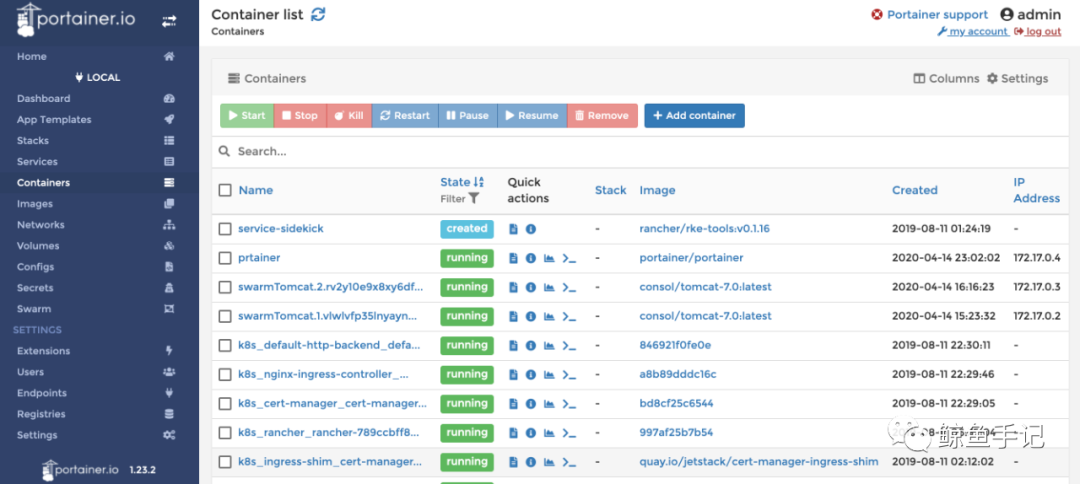Open logs icon for k8s_ingress-shim container

(x=513, y=462)
